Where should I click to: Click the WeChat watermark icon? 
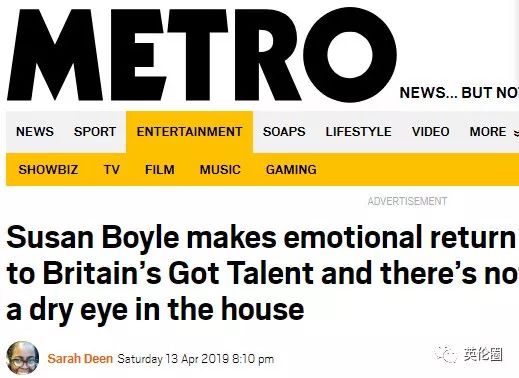(x=446, y=354)
